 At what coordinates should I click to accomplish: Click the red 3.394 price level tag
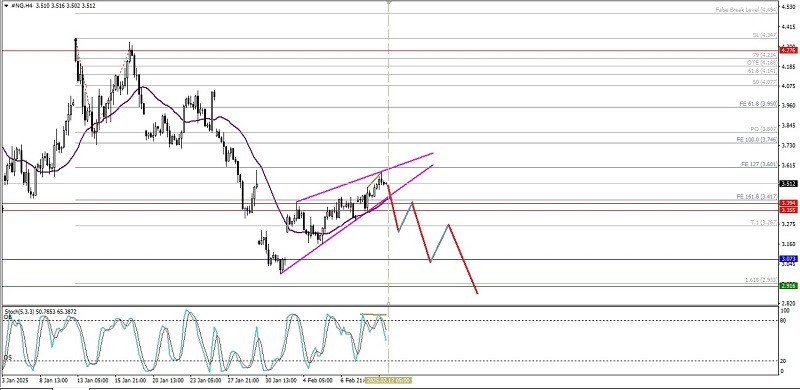click(x=789, y=203)
